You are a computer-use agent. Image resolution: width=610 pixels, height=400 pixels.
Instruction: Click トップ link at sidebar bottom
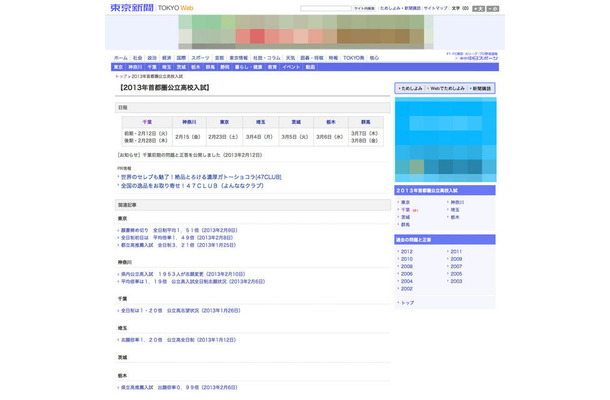[407, 303]
